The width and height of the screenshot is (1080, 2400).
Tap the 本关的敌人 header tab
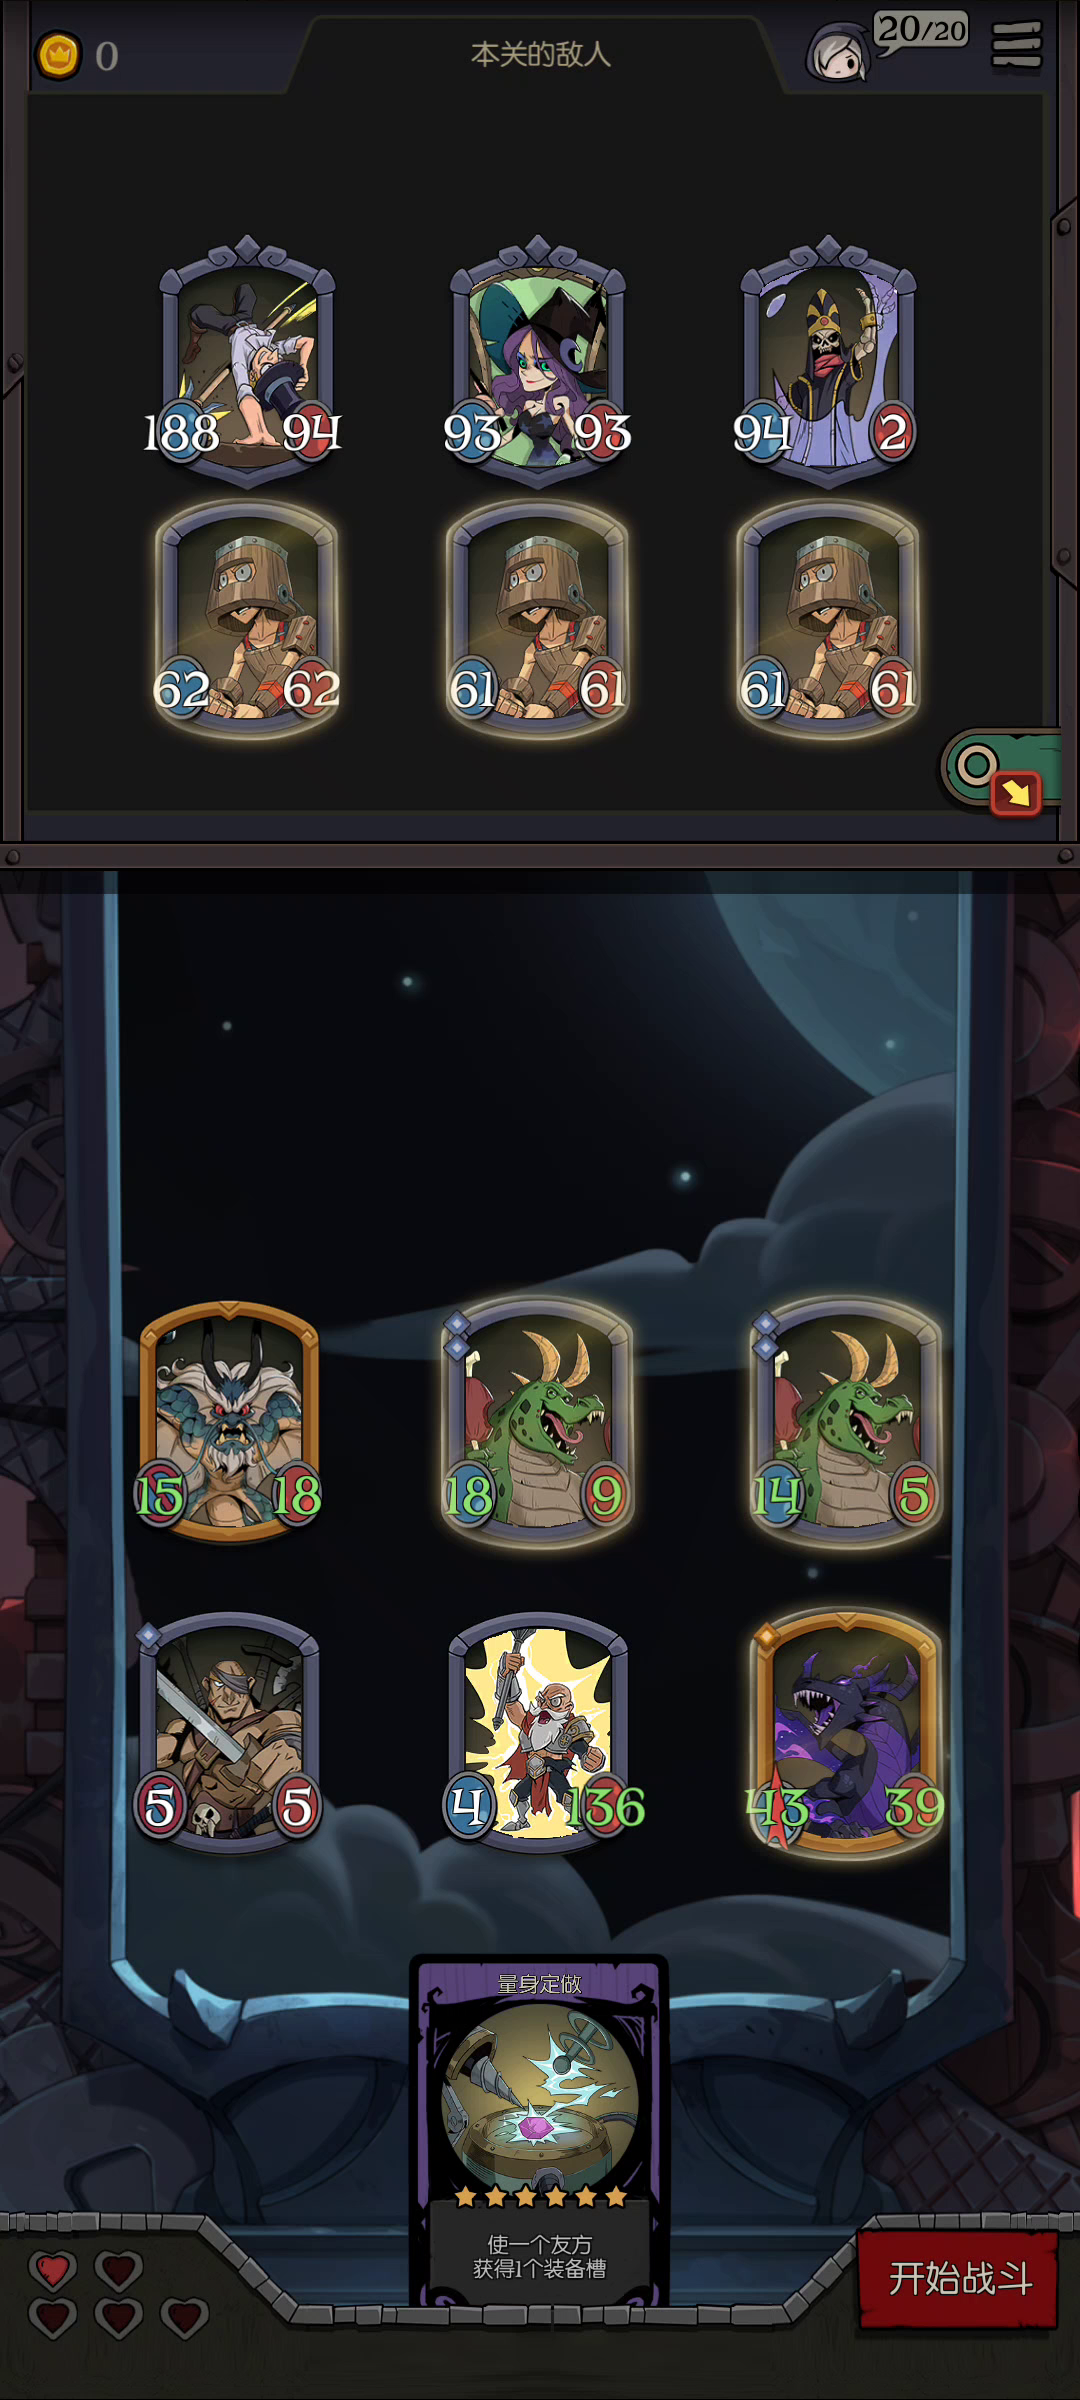point(540,54)
